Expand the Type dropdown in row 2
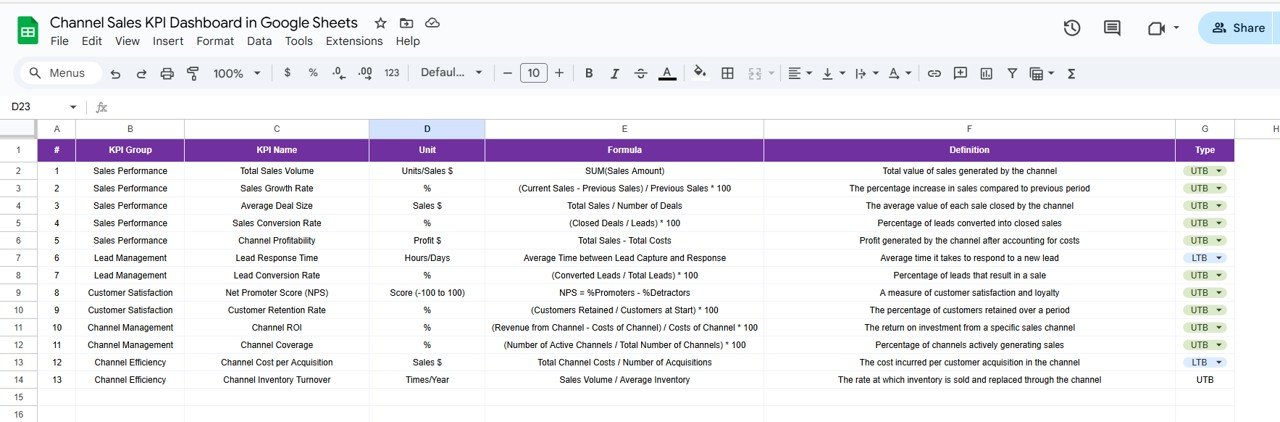 [x=1219, y=171]
